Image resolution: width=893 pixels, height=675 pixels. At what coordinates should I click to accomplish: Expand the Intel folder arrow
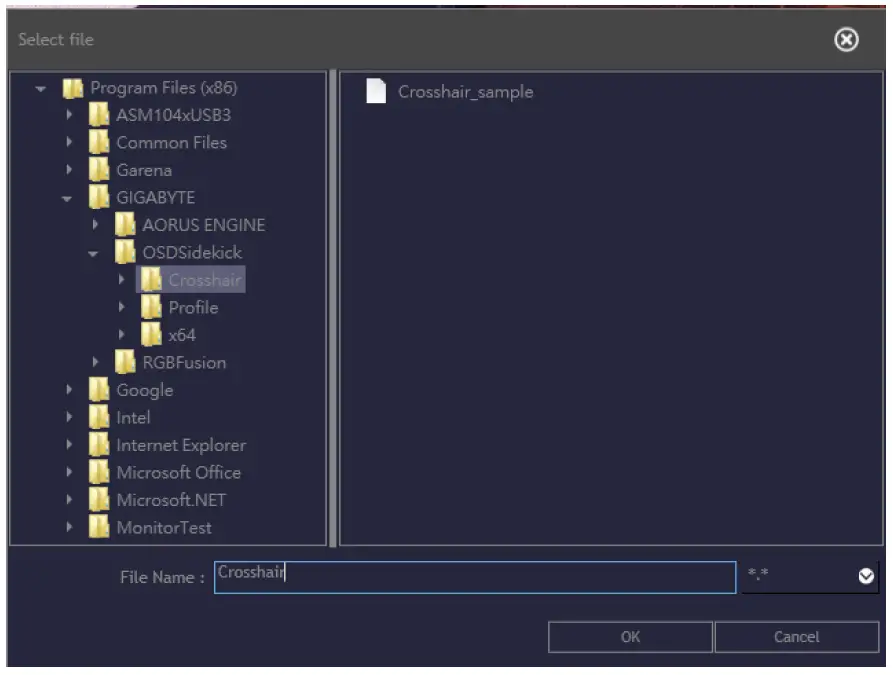point(69,417)
